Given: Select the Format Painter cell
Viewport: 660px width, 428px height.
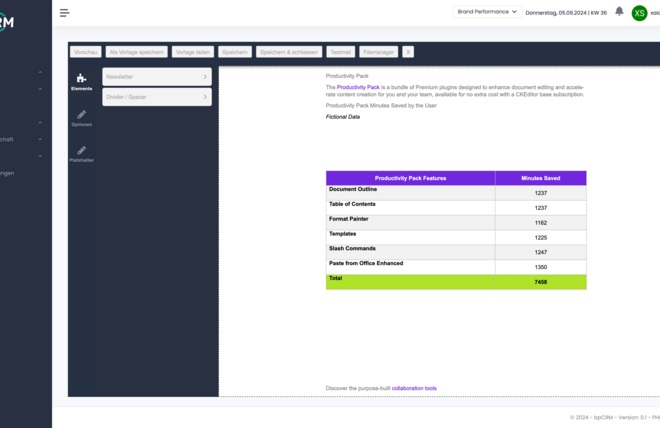Looking at the screenshot, I should click(x=410, y=222).
